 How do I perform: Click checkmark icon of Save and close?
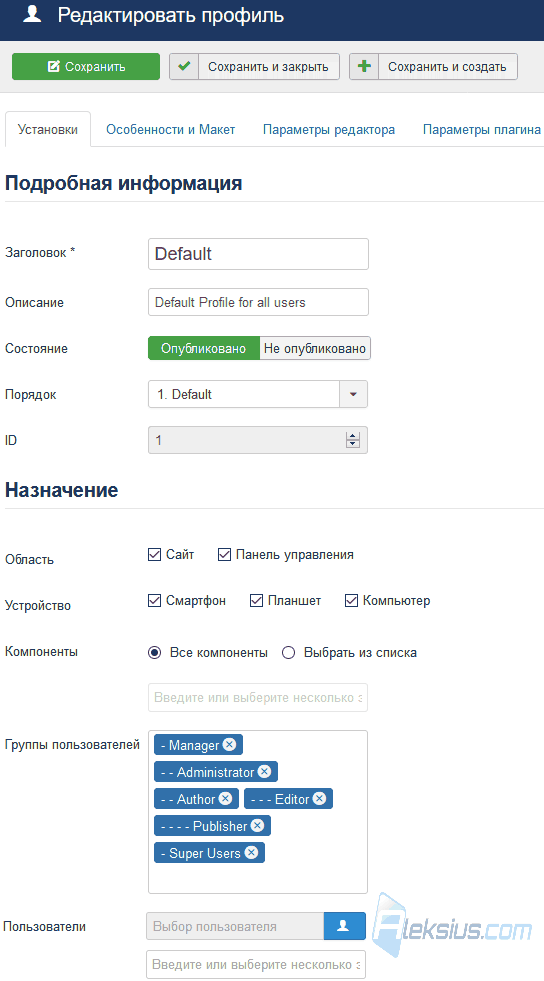point(184,66)
